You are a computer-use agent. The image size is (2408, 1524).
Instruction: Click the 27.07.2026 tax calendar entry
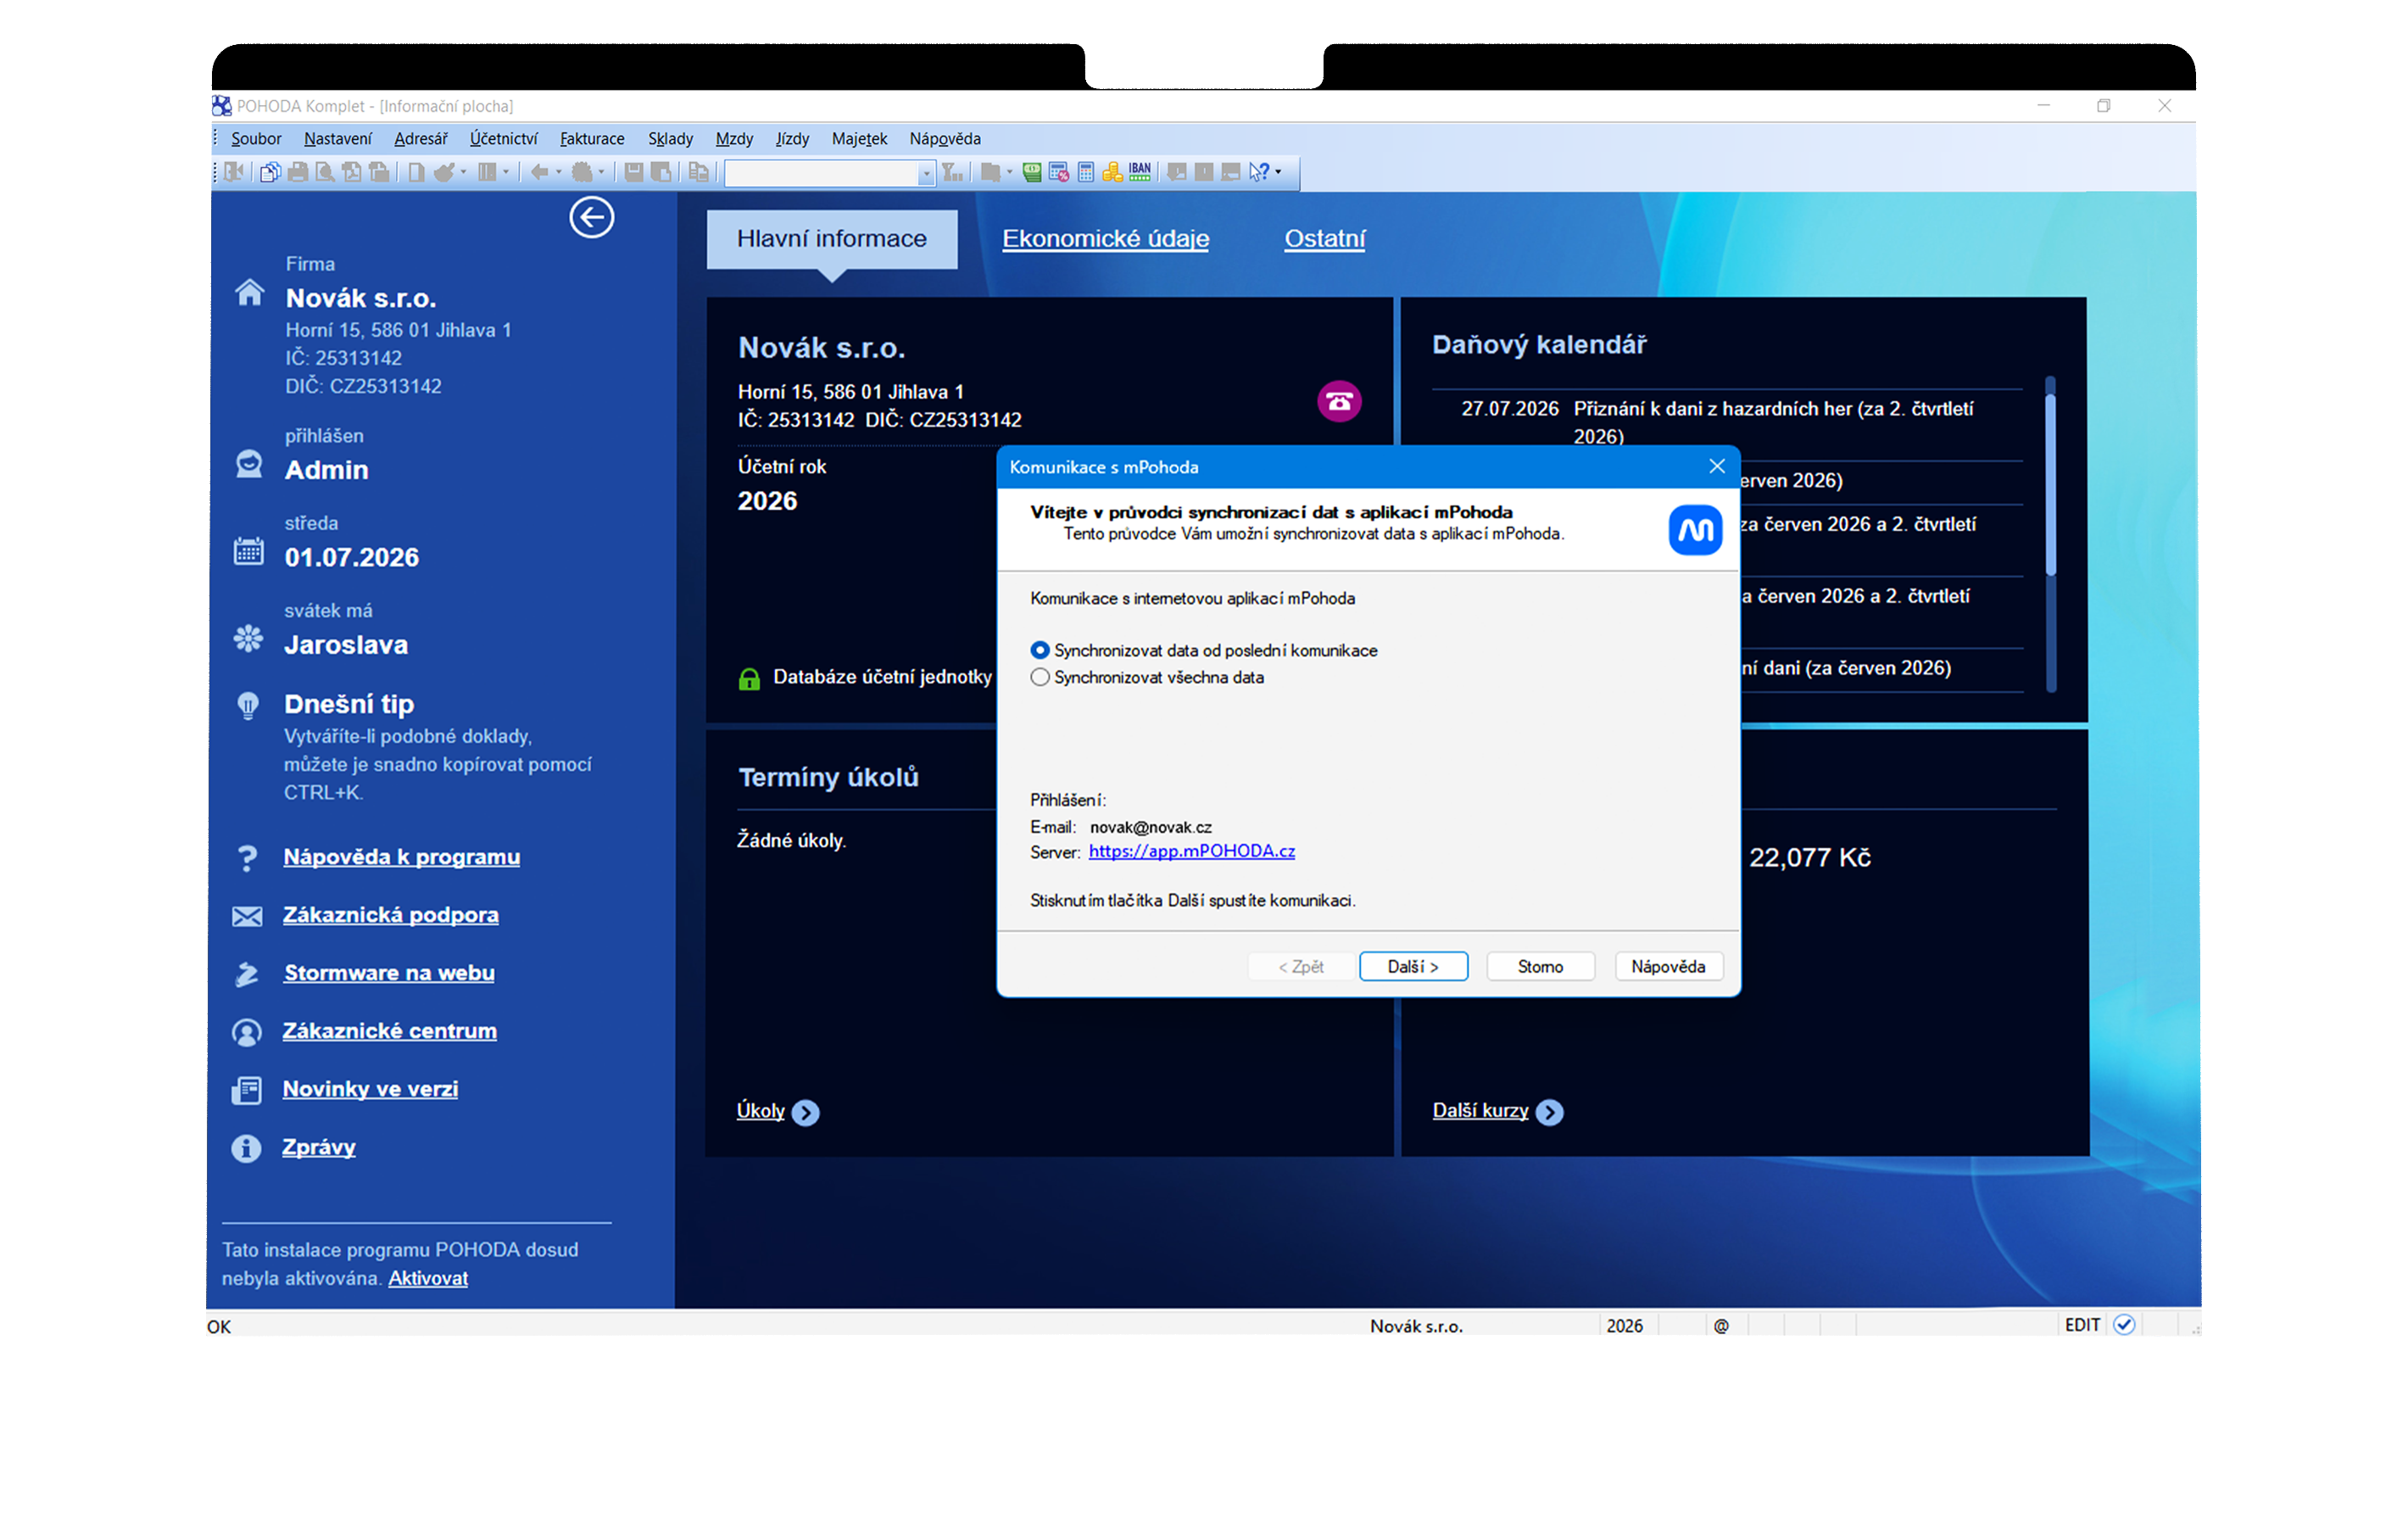click(x=1727, y=422)
